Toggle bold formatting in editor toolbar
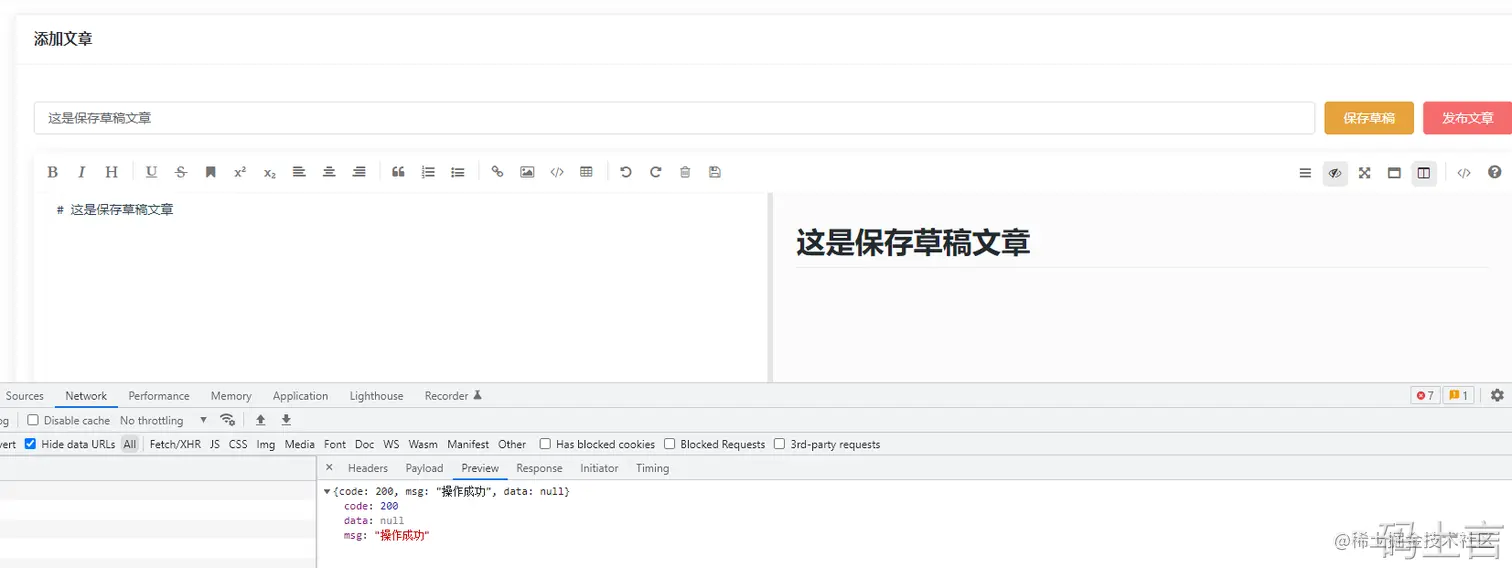 click(x=52, y=172)
